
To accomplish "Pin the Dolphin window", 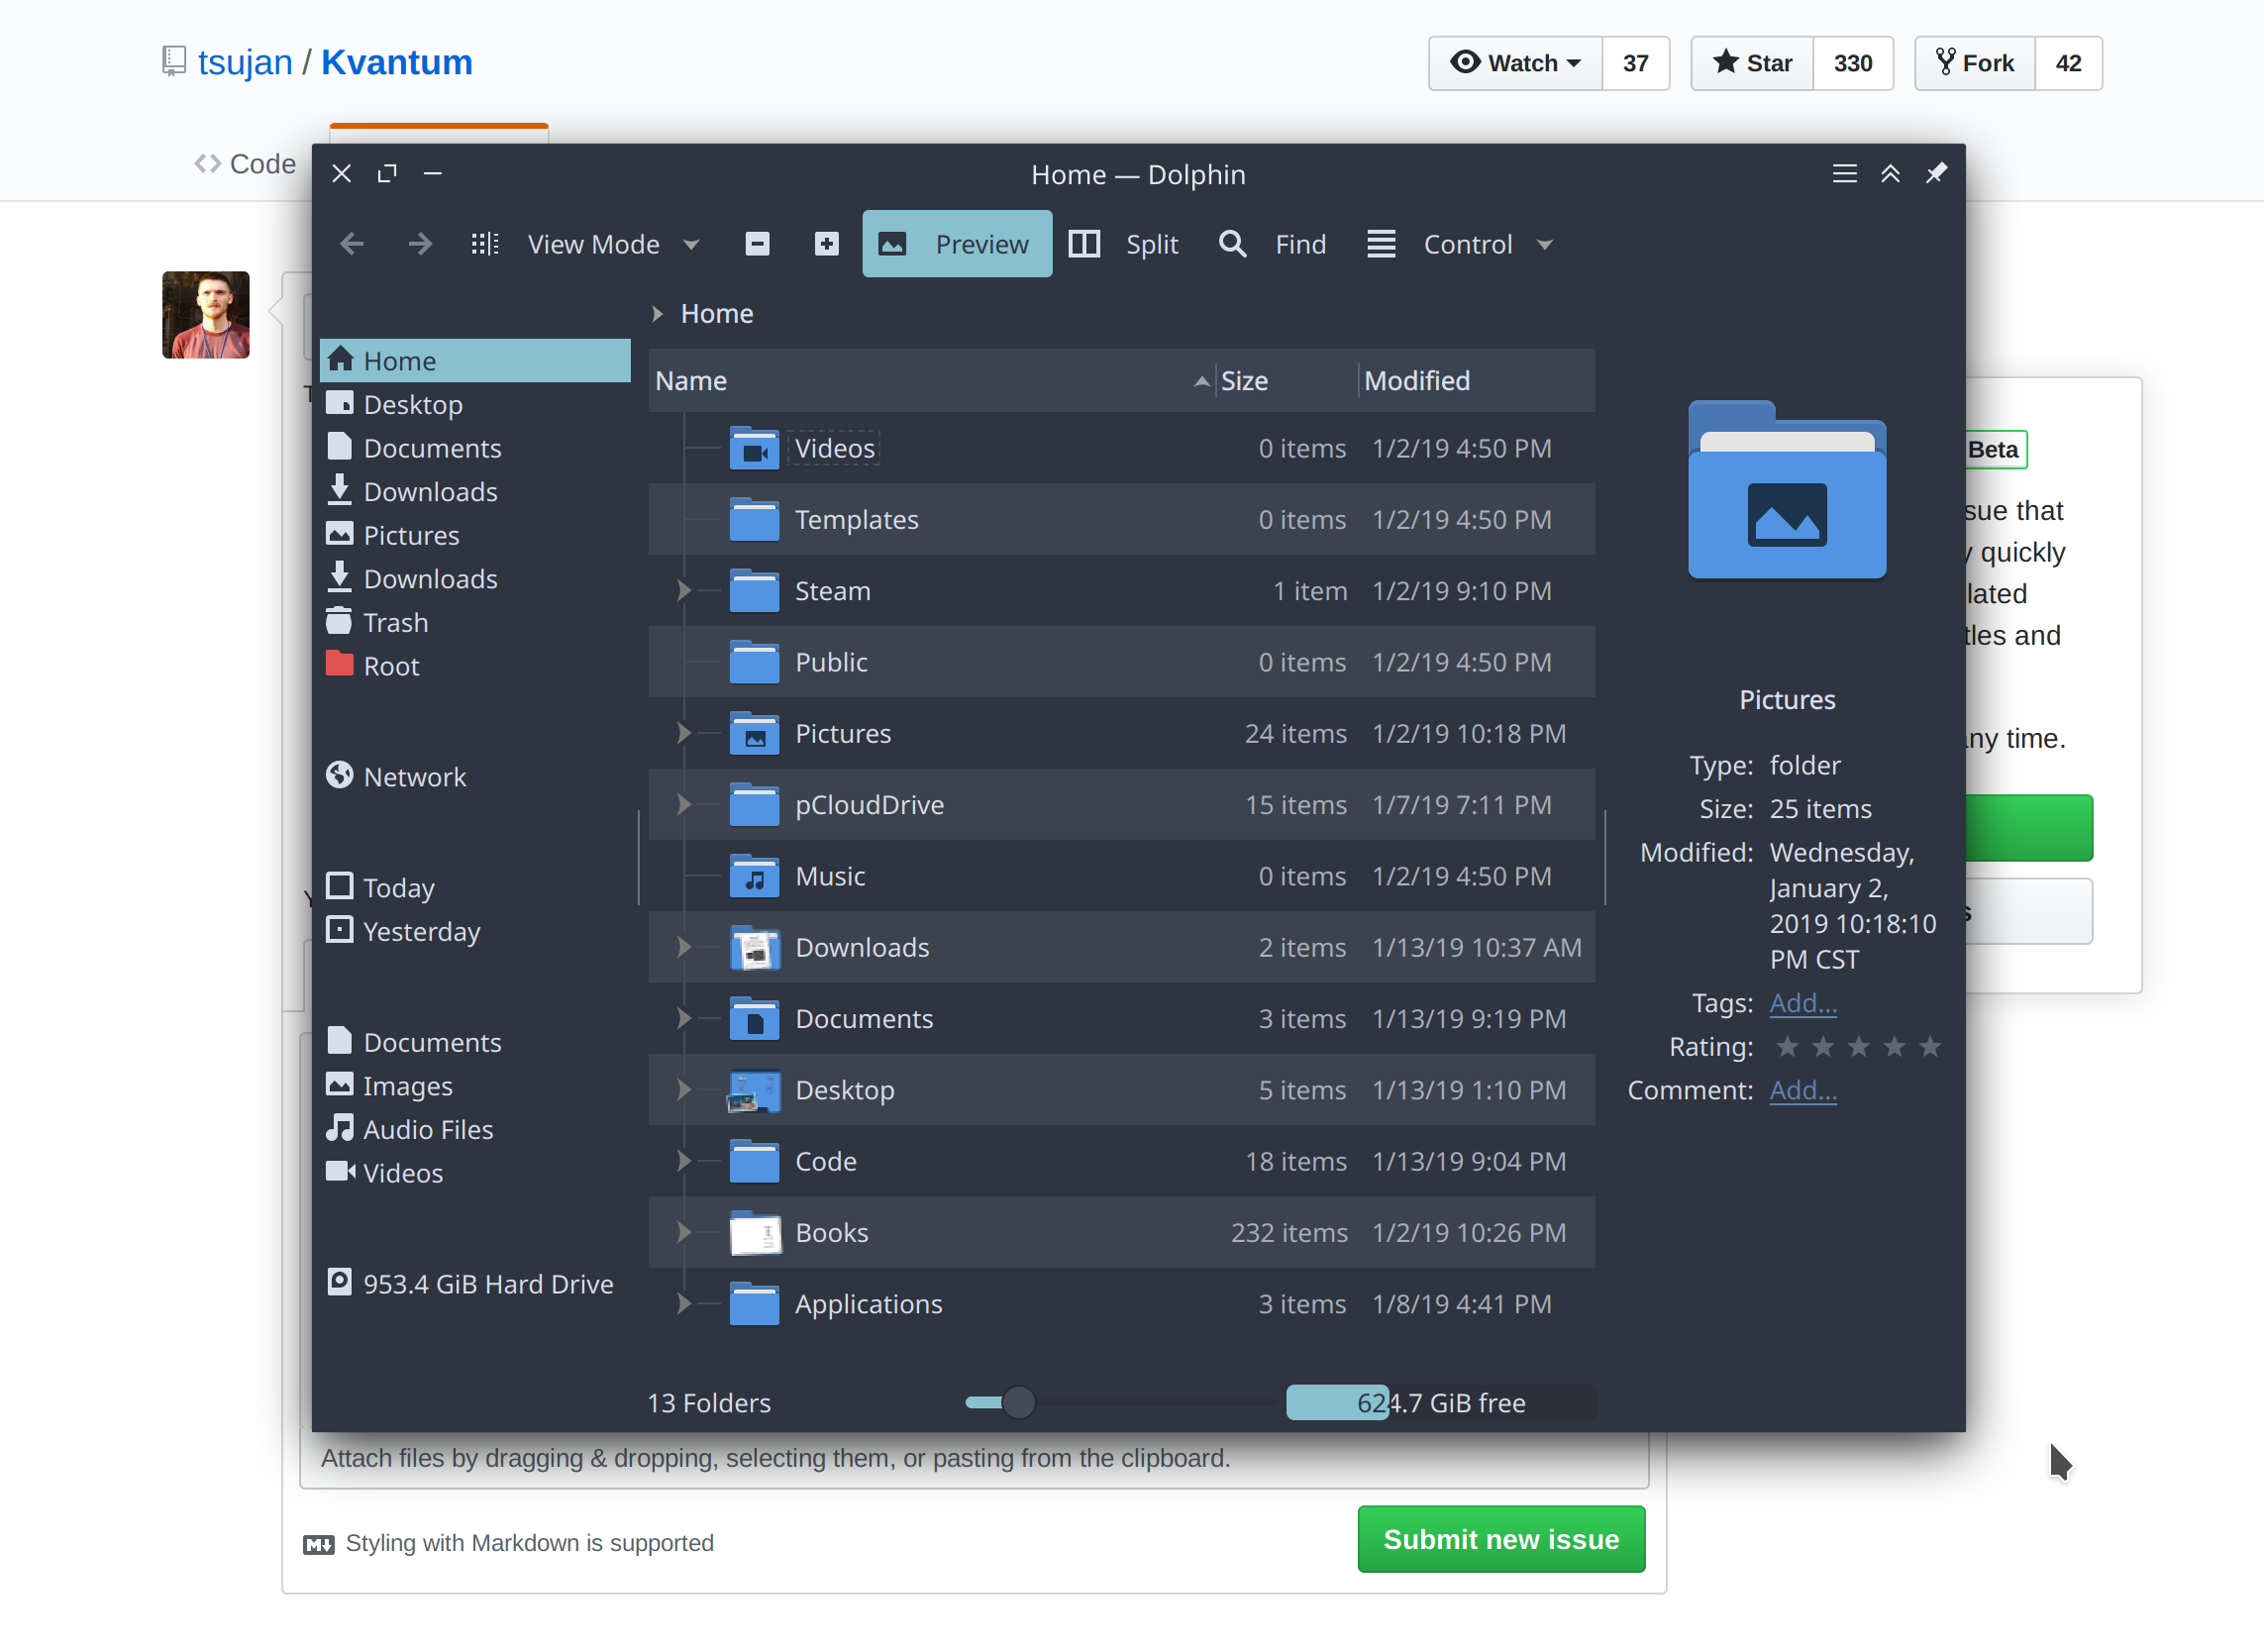I will point(1936,173).
